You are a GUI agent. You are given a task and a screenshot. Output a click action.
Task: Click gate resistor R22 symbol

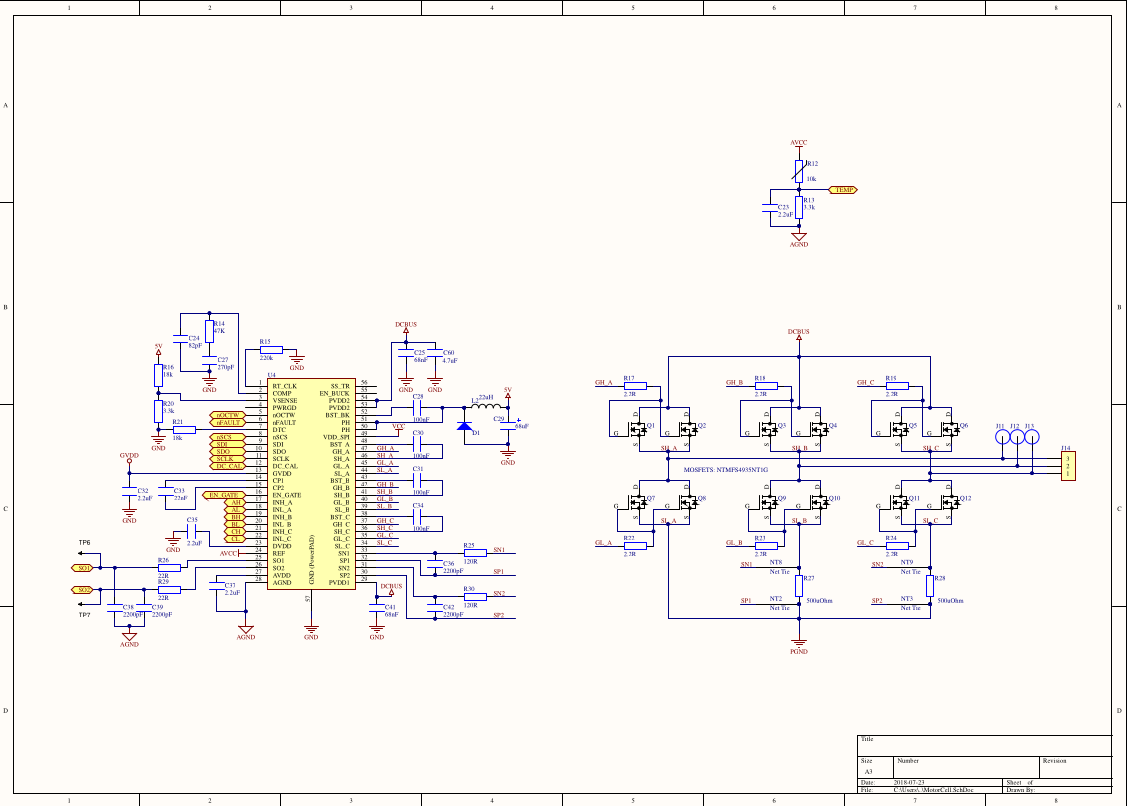coord(635,546)
